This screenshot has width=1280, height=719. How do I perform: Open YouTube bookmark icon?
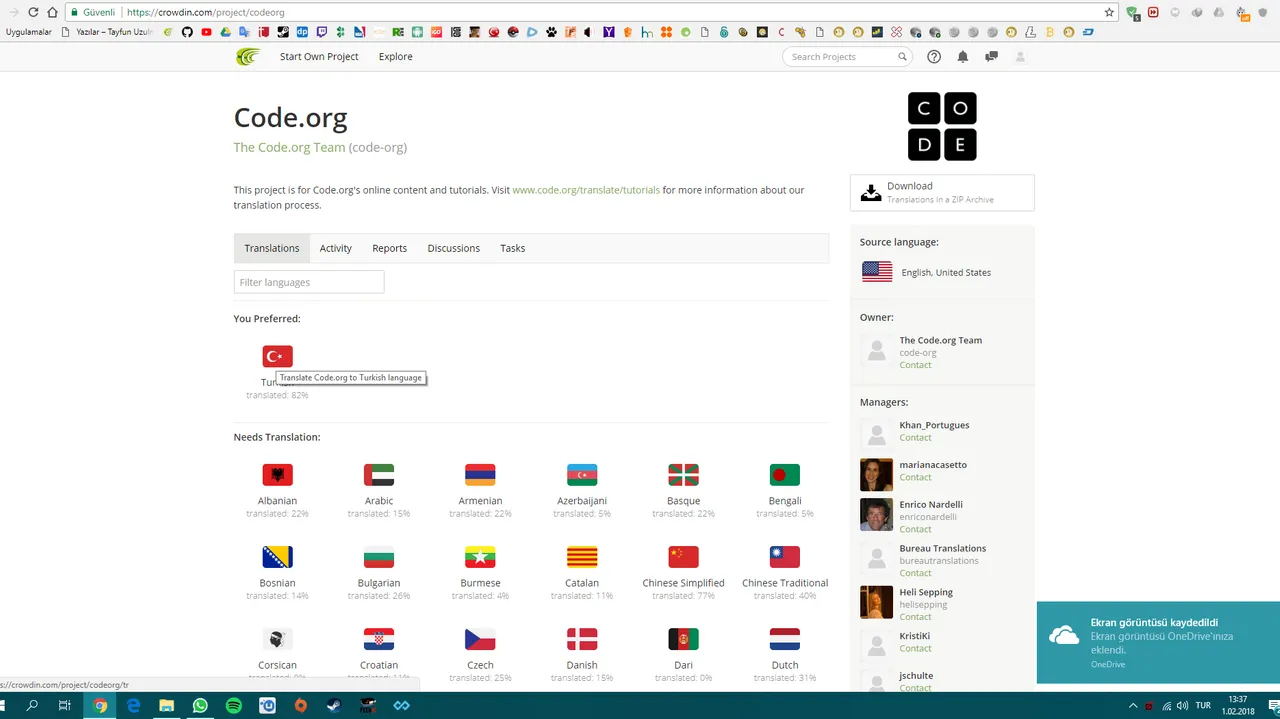206,32
